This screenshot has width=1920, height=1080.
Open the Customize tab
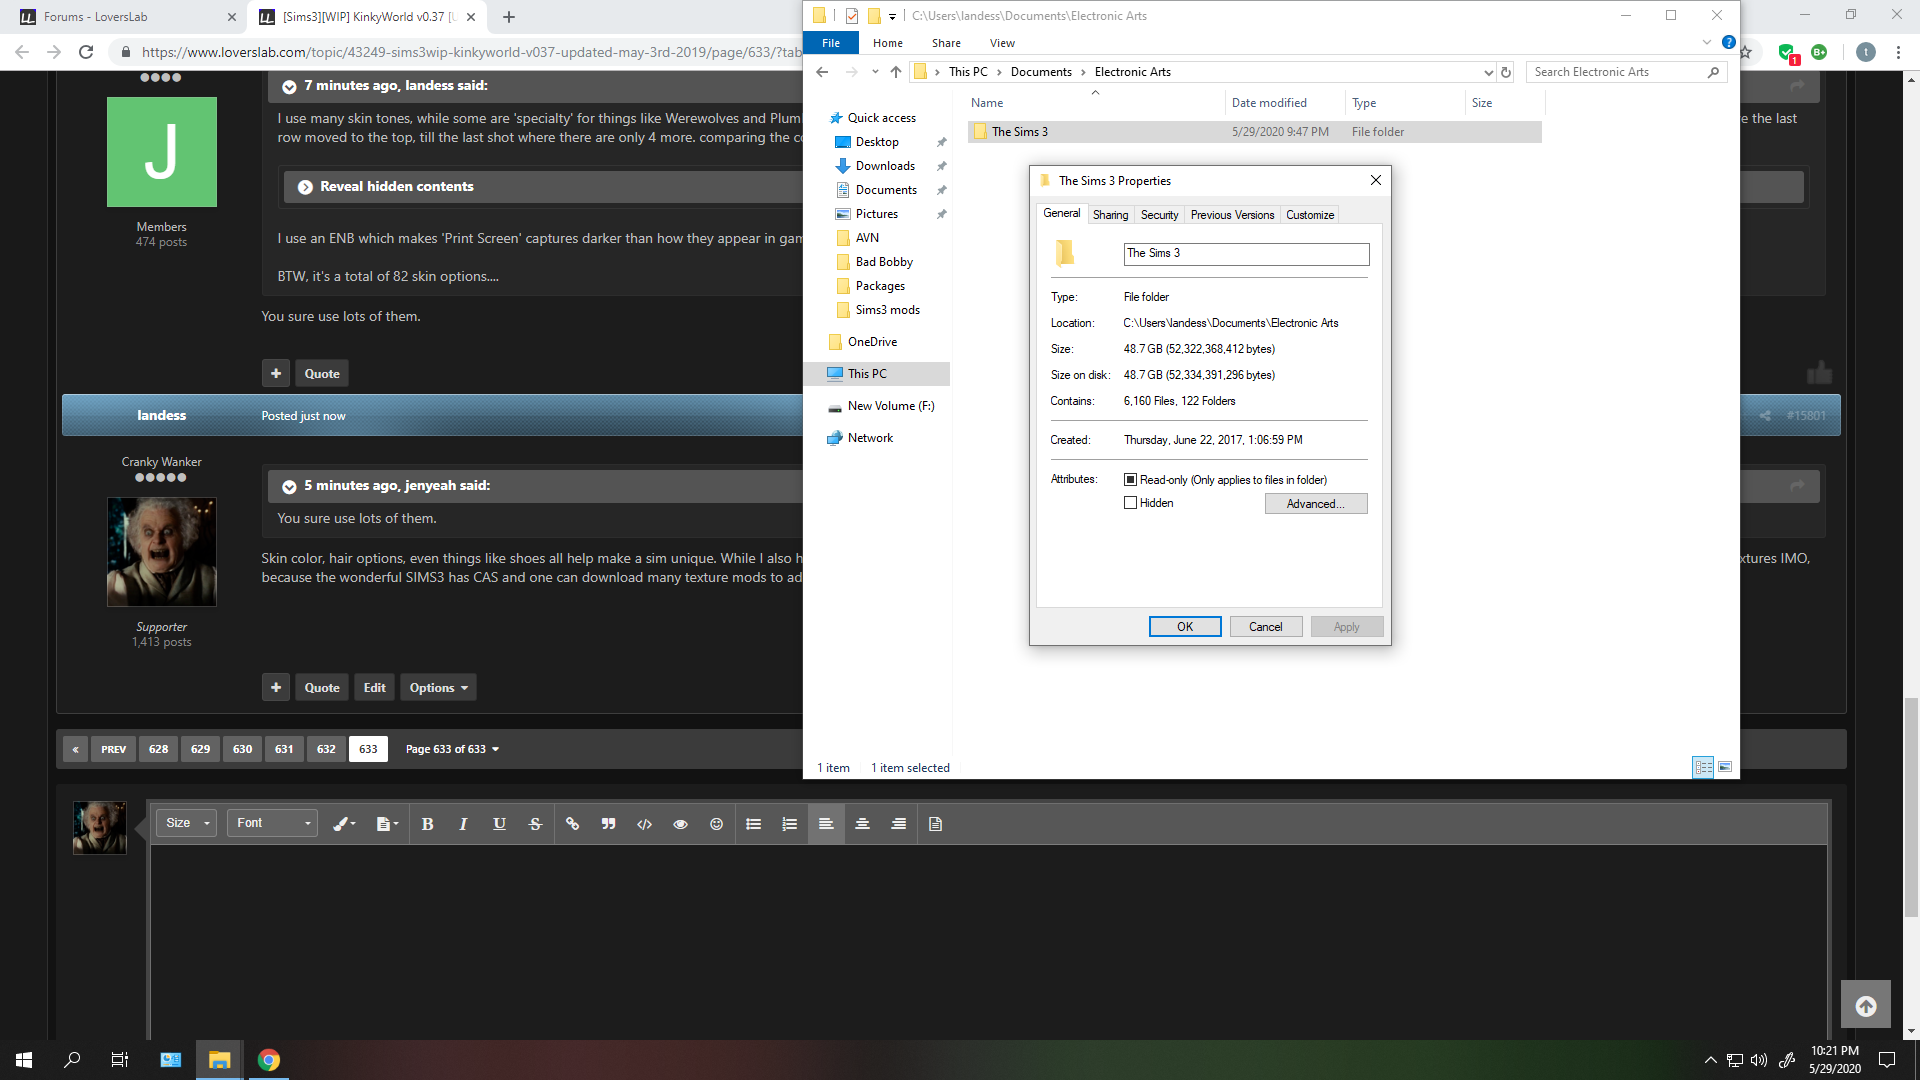tap(1310, 215)
